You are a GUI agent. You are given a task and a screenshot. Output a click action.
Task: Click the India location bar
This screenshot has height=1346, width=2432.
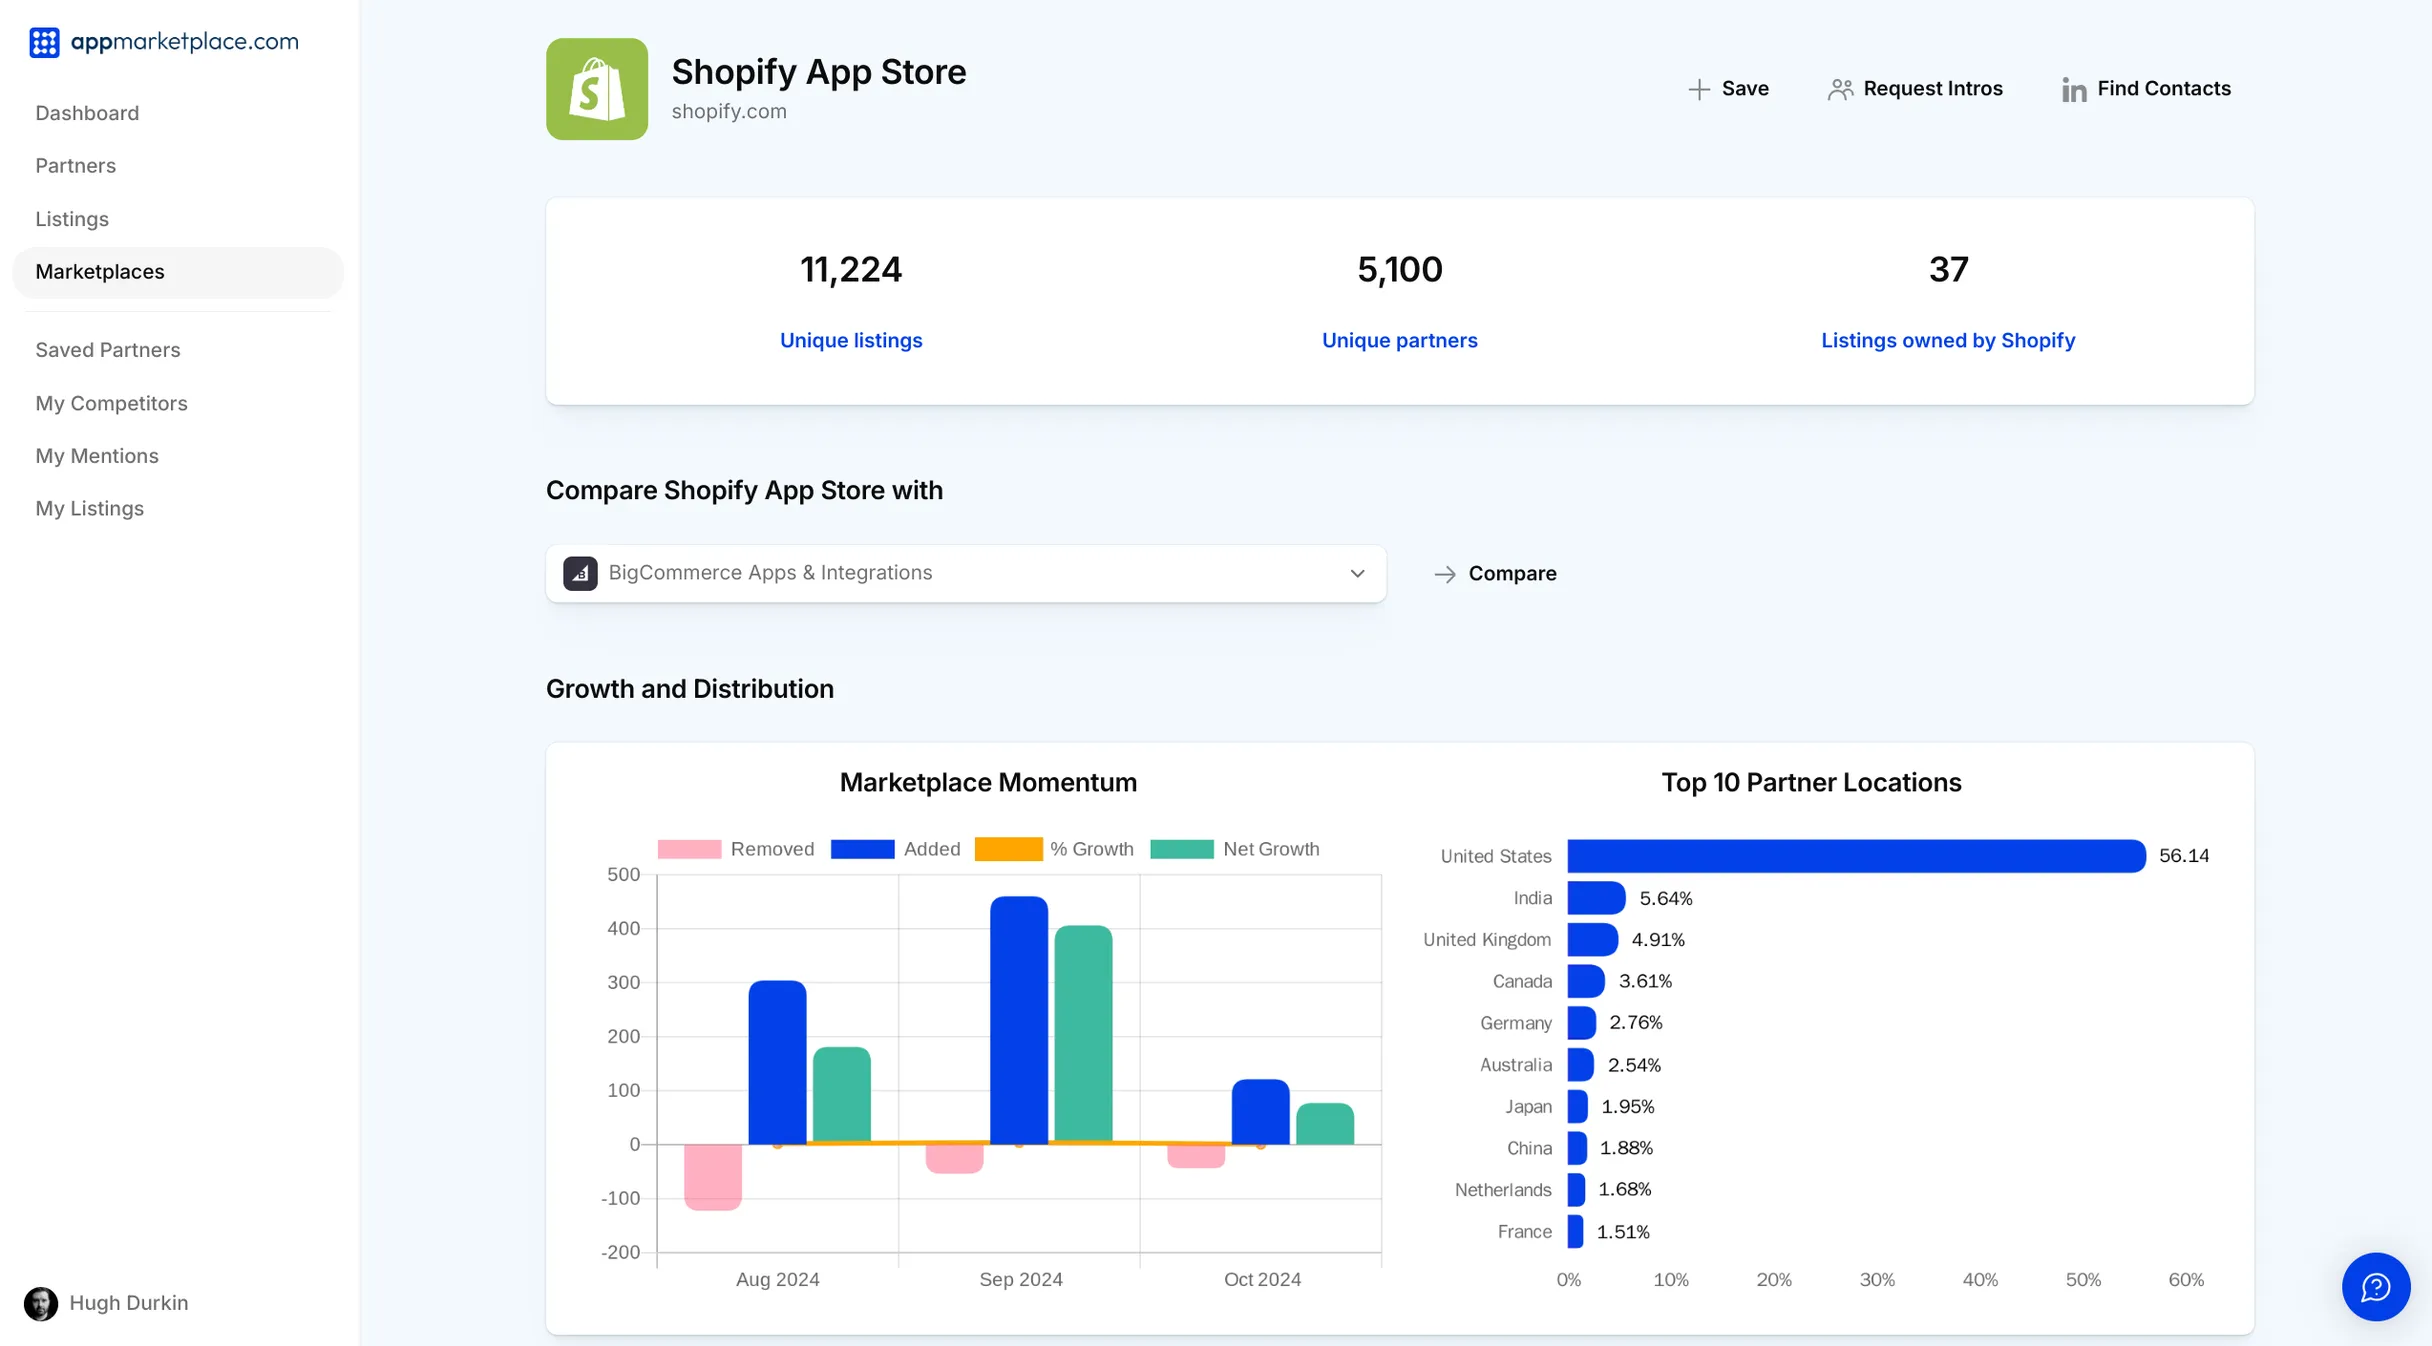1596,898
